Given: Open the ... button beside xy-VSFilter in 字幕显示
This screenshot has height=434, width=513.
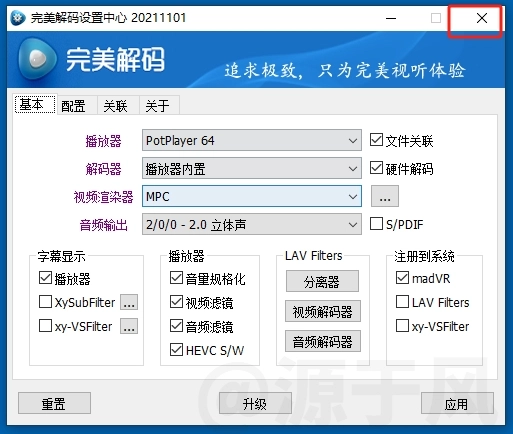Looking at the screenshot, I should click(x=129, y=326).
